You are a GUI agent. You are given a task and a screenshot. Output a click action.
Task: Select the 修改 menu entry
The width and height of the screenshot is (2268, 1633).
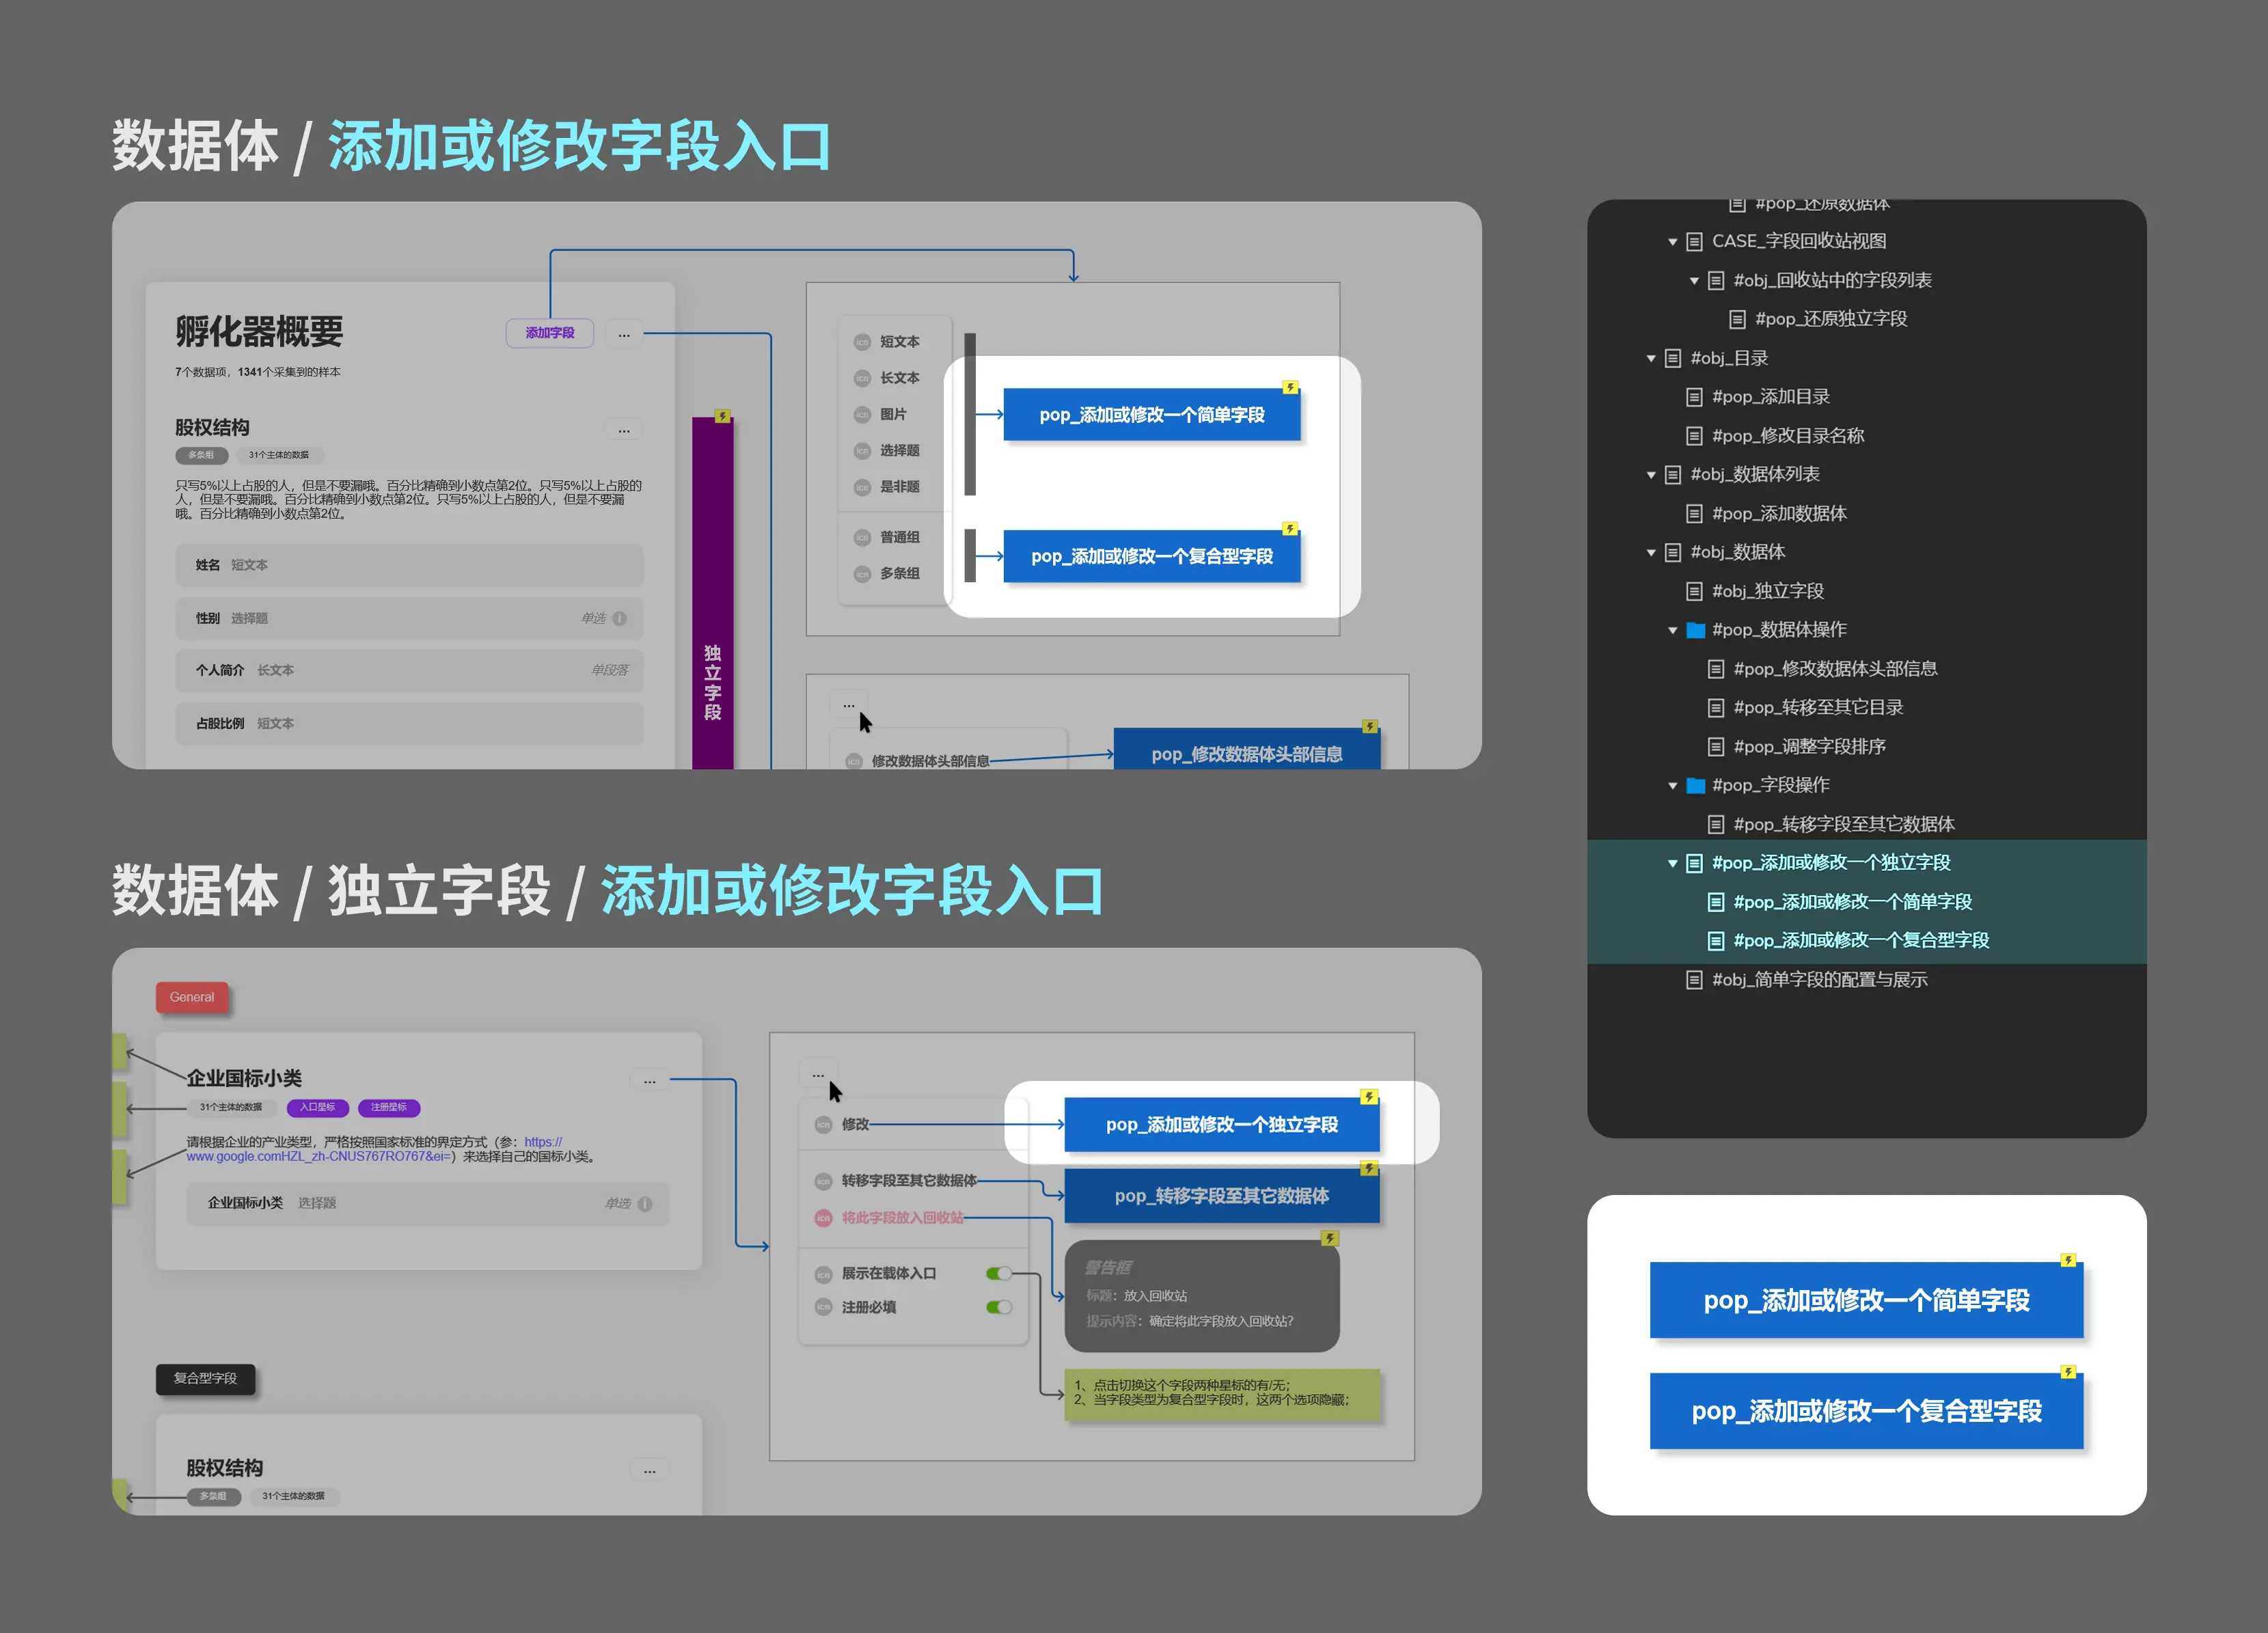855,1124
